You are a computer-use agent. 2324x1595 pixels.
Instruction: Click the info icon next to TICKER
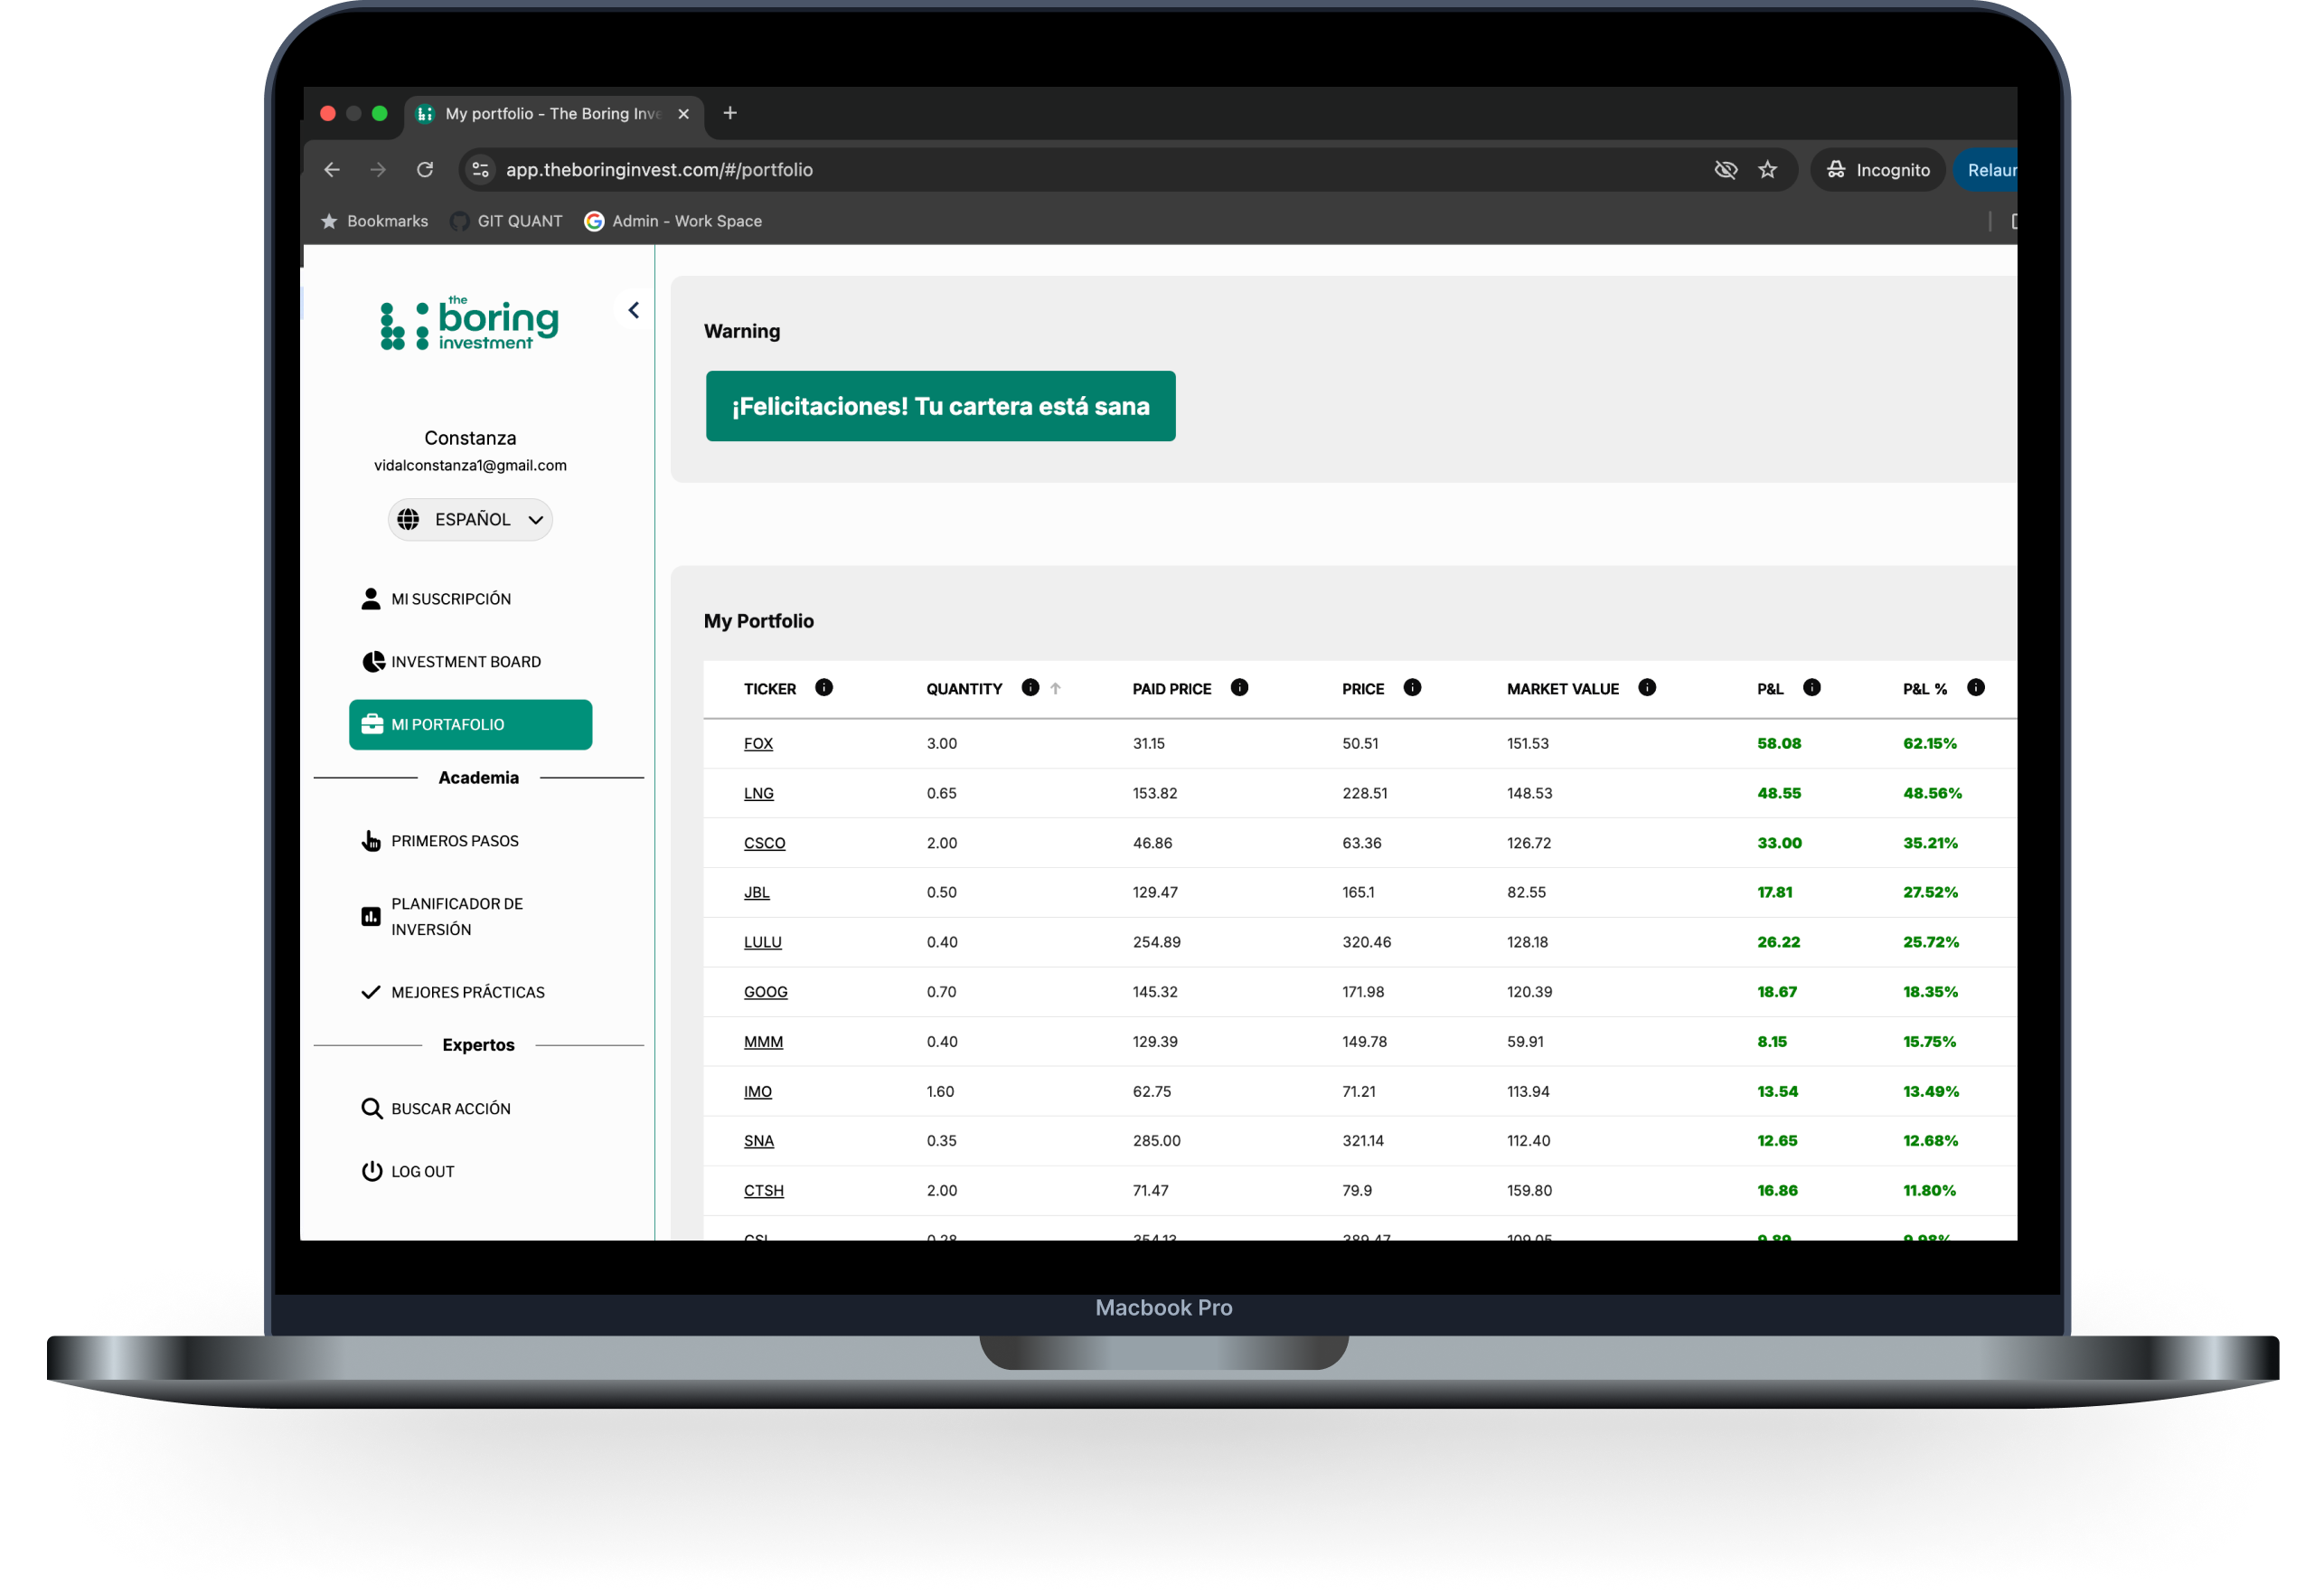coord(824,688)
